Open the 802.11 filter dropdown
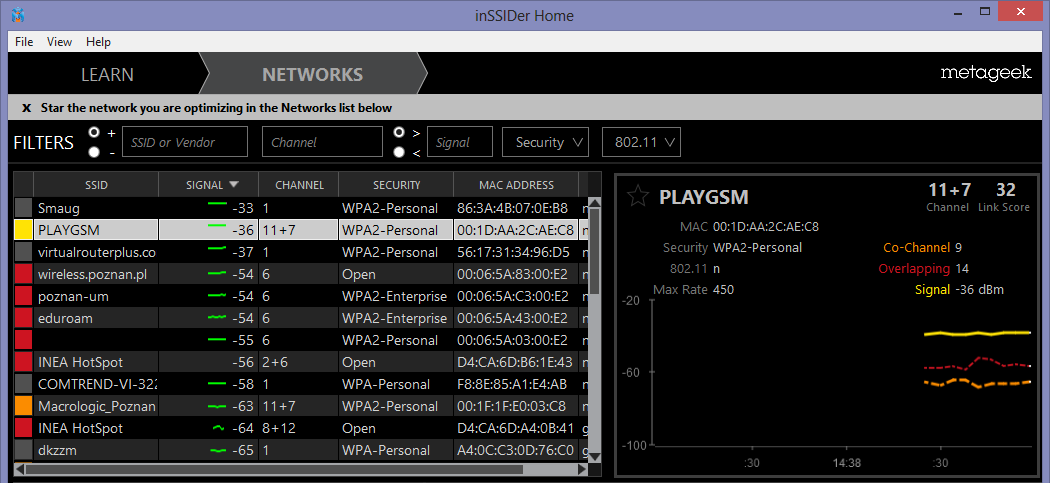 tap(642, 142)
